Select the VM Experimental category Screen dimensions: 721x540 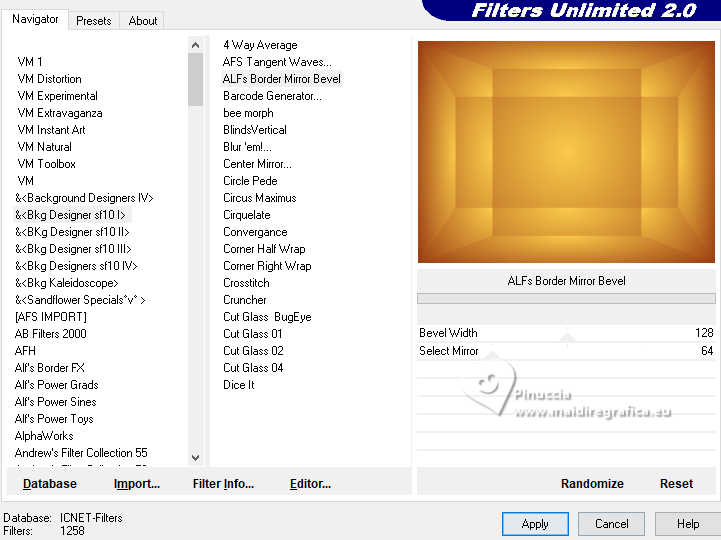[57, 96]
